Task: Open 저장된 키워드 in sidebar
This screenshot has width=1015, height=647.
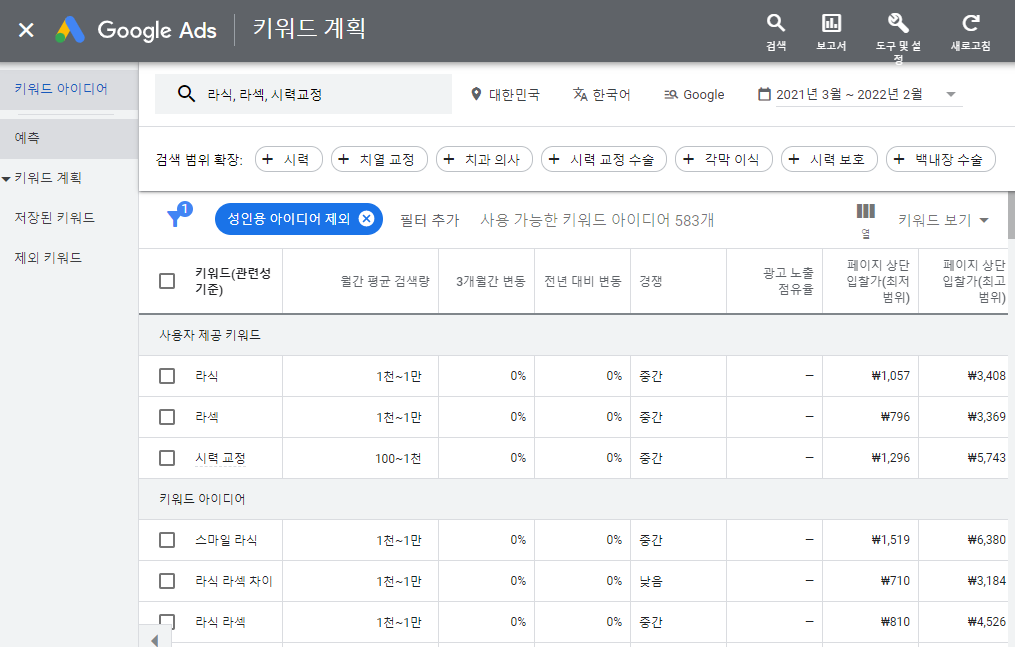Action: pos(55,217)
